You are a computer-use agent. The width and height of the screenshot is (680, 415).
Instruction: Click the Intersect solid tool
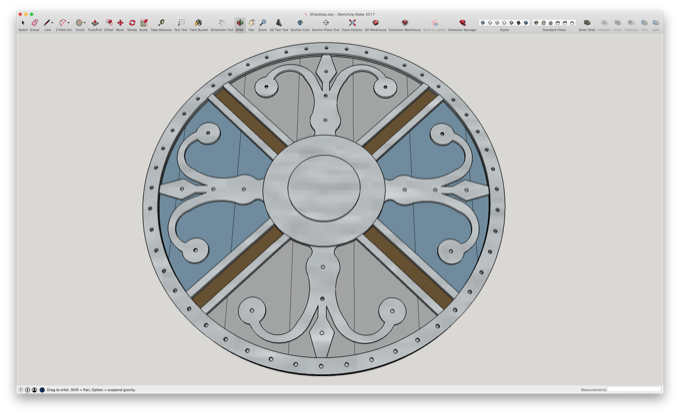604,23
